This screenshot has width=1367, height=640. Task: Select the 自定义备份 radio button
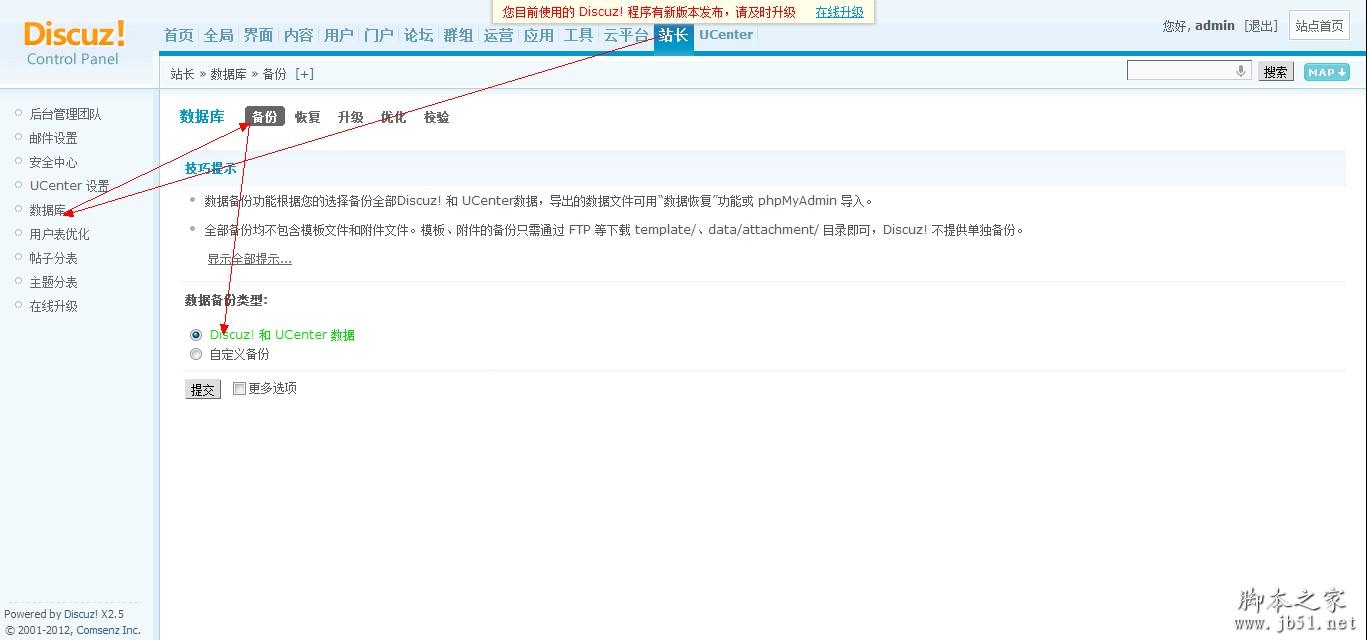(196, 353)
